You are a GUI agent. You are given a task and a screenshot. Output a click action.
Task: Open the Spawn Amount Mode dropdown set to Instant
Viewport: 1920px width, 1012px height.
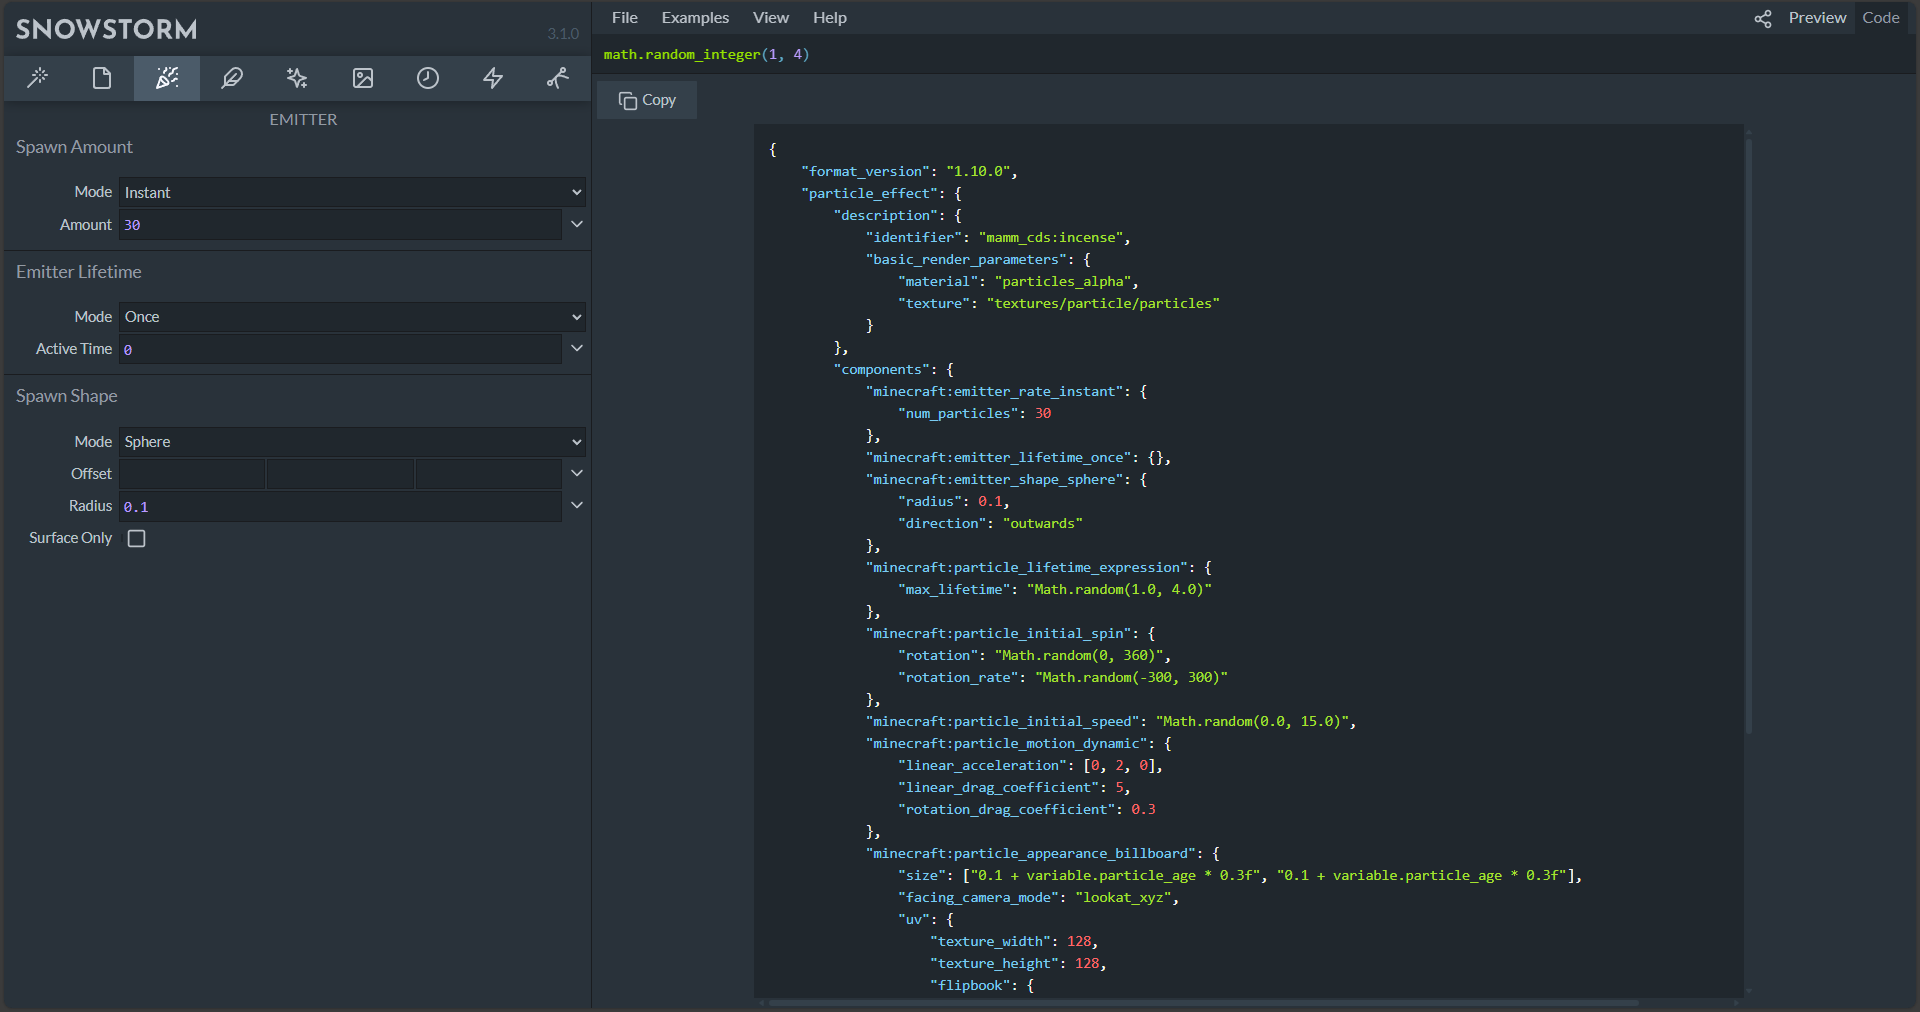click(x=353, y=192)
